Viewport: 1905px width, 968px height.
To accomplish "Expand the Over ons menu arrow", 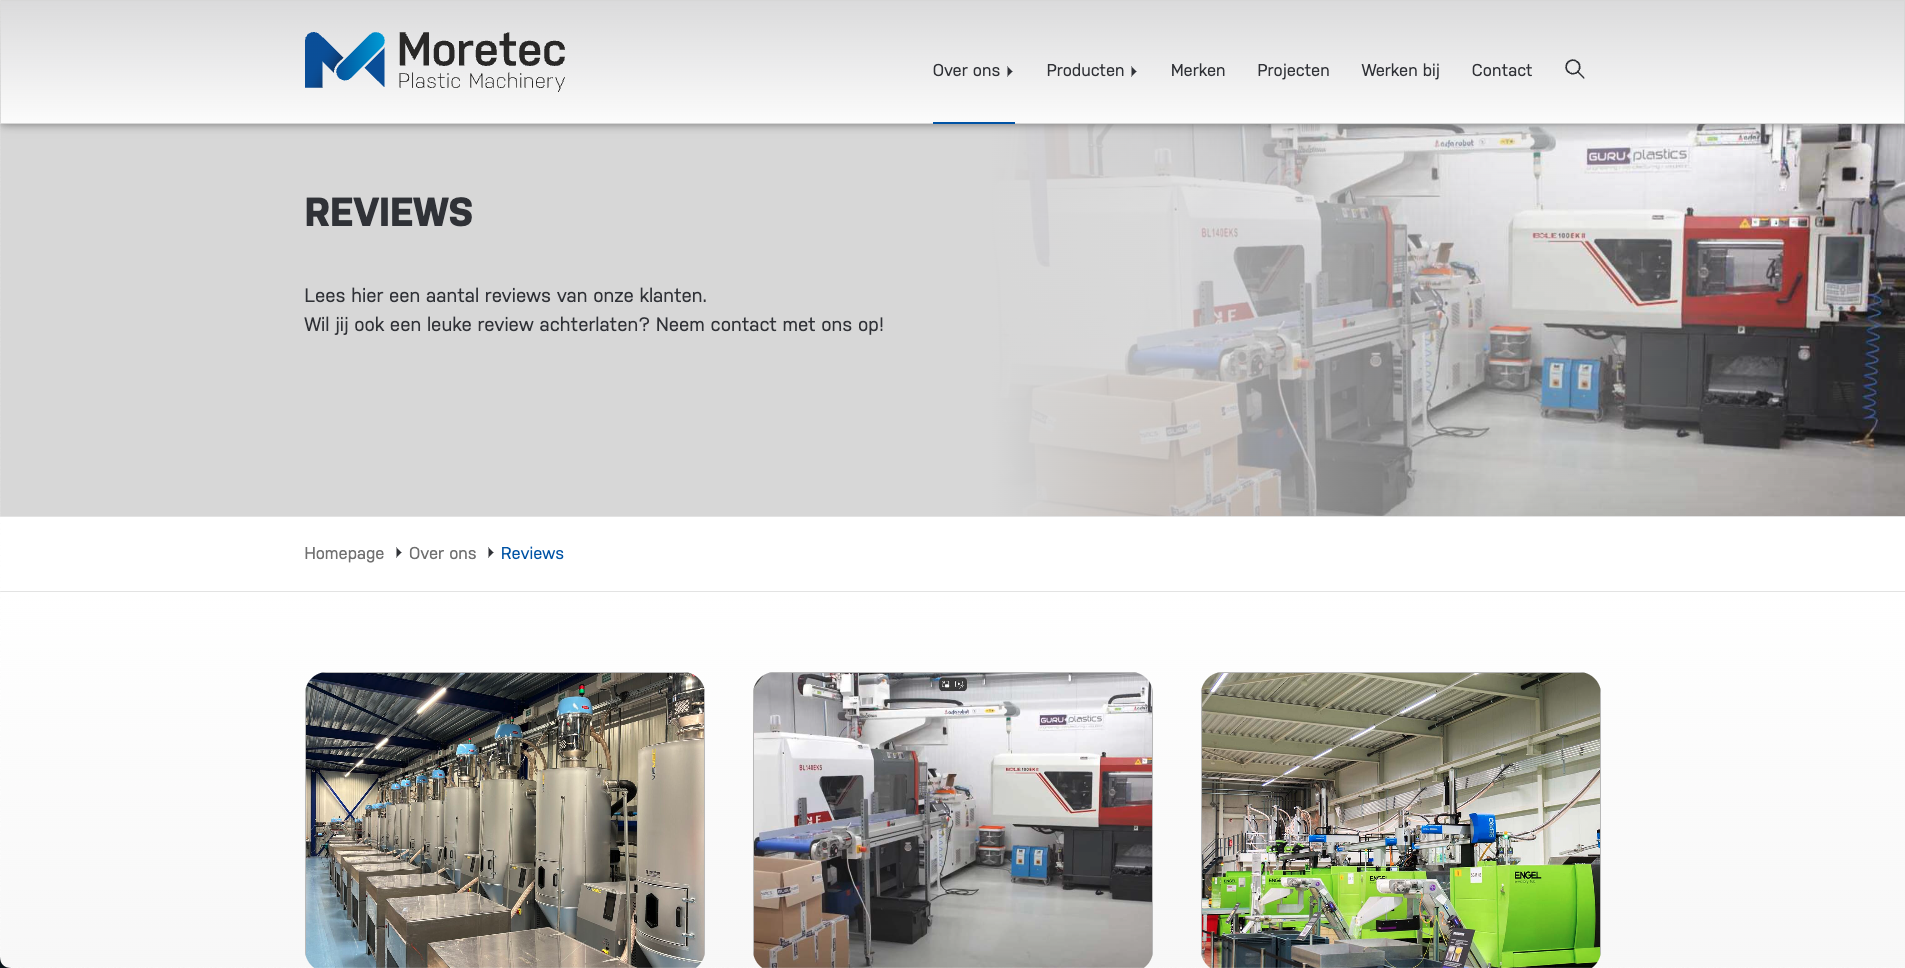I will [x=1010, y=71].
